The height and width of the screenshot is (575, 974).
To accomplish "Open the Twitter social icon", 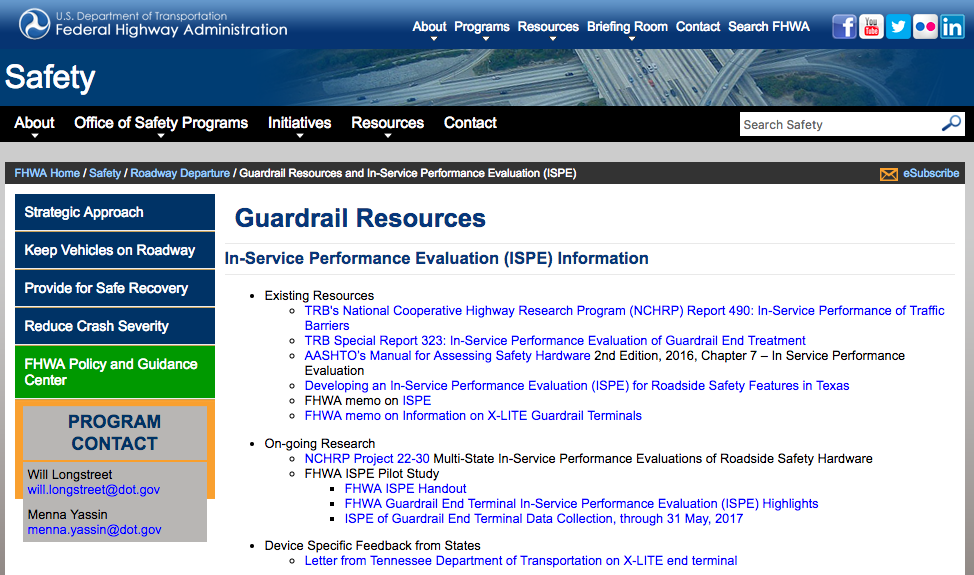I will (898, 27).
